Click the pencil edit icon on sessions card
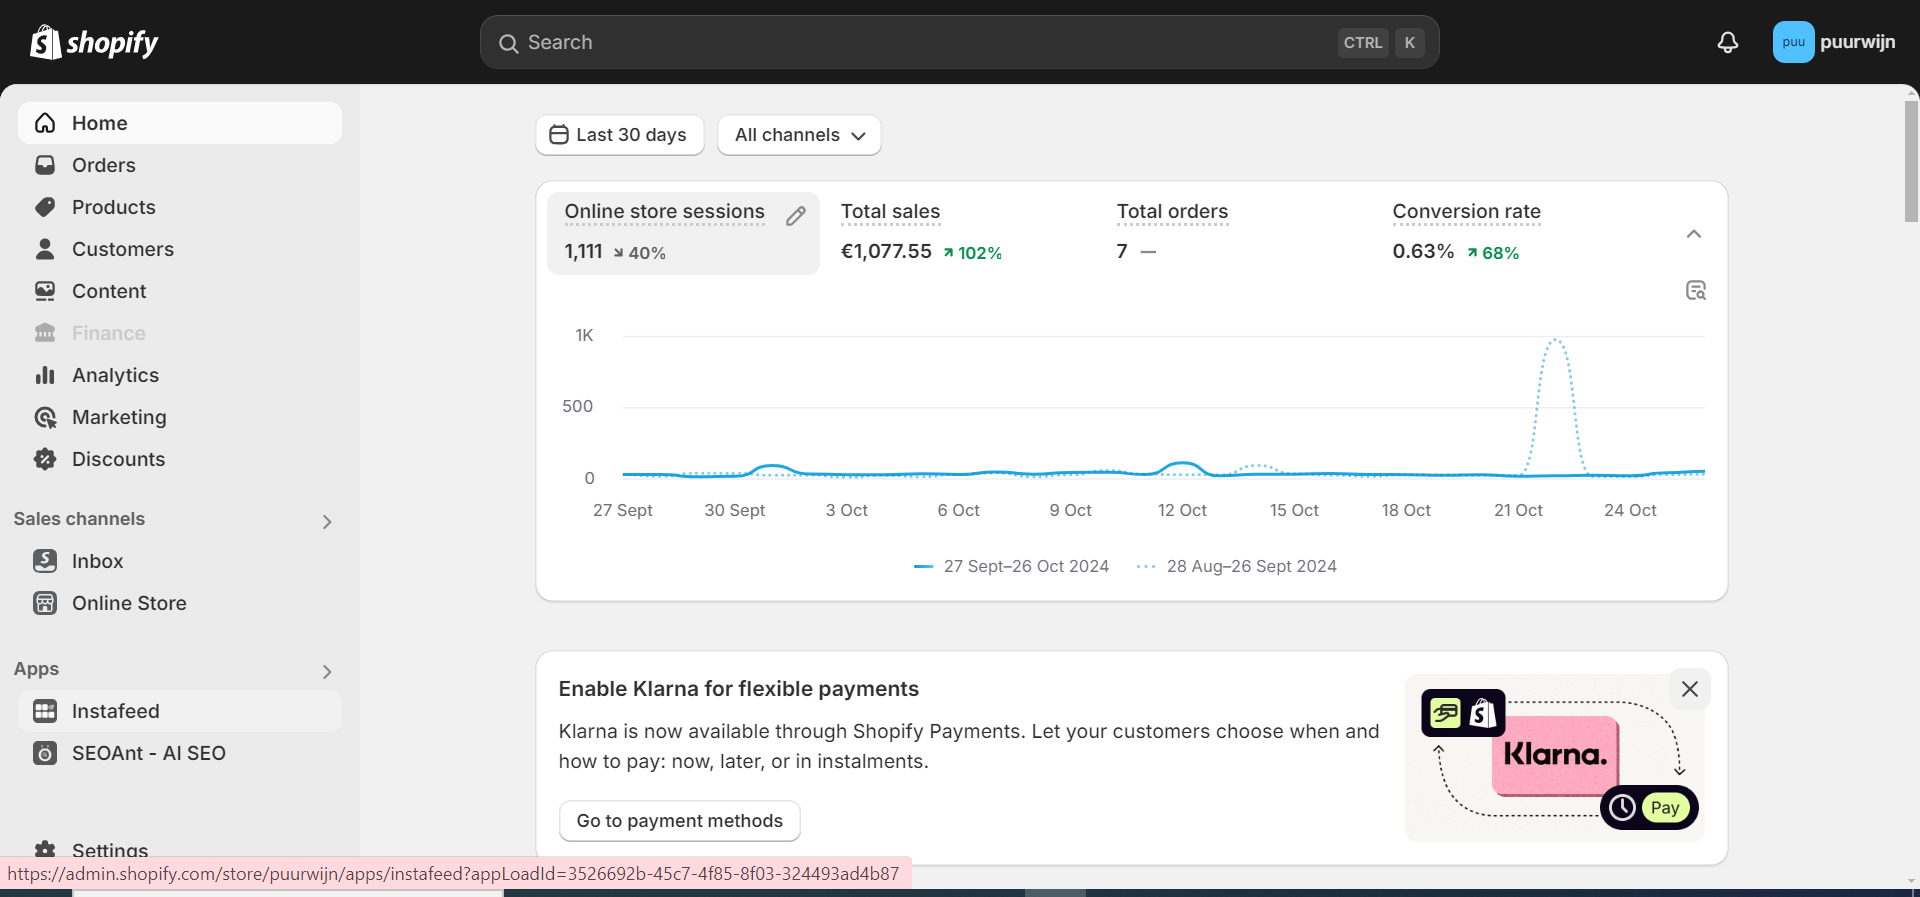This screenshot has height=897, width=1920. (x=795, y=216)
